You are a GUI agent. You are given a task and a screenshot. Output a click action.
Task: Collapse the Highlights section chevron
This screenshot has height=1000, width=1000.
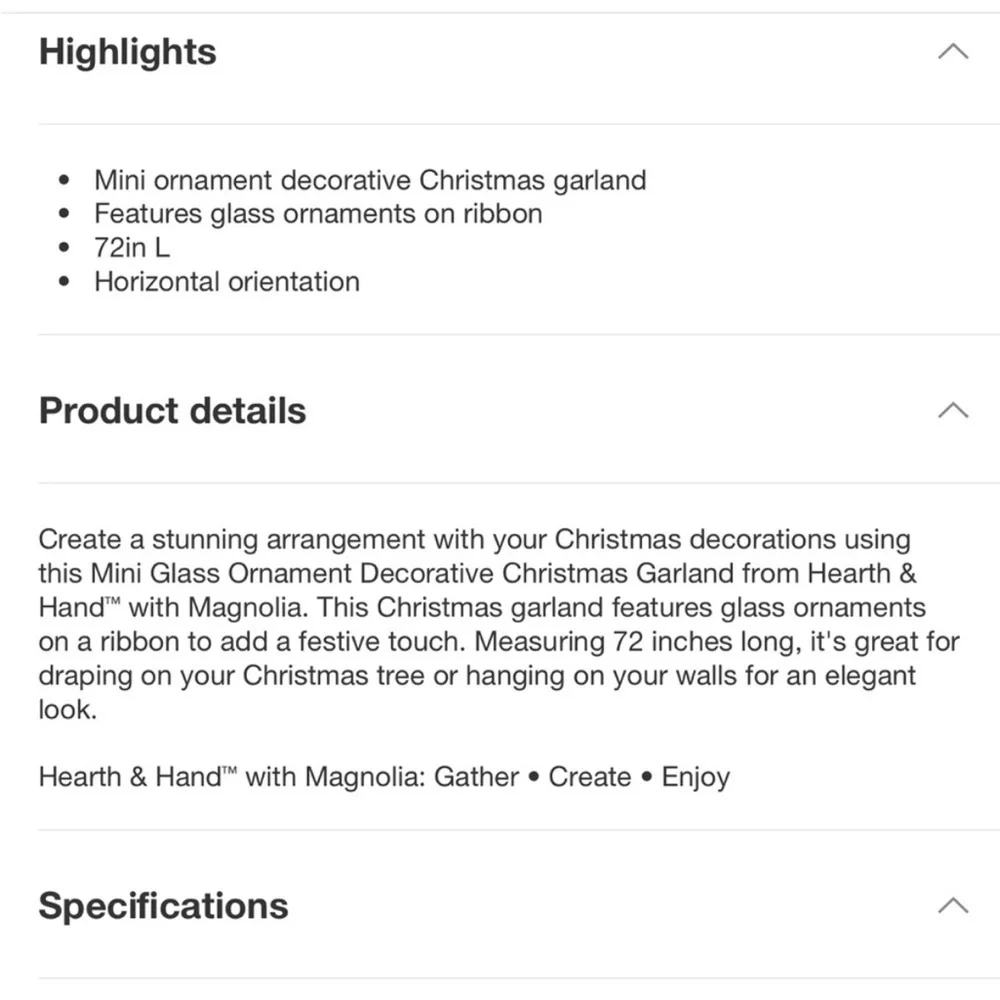tap(953, 51)
